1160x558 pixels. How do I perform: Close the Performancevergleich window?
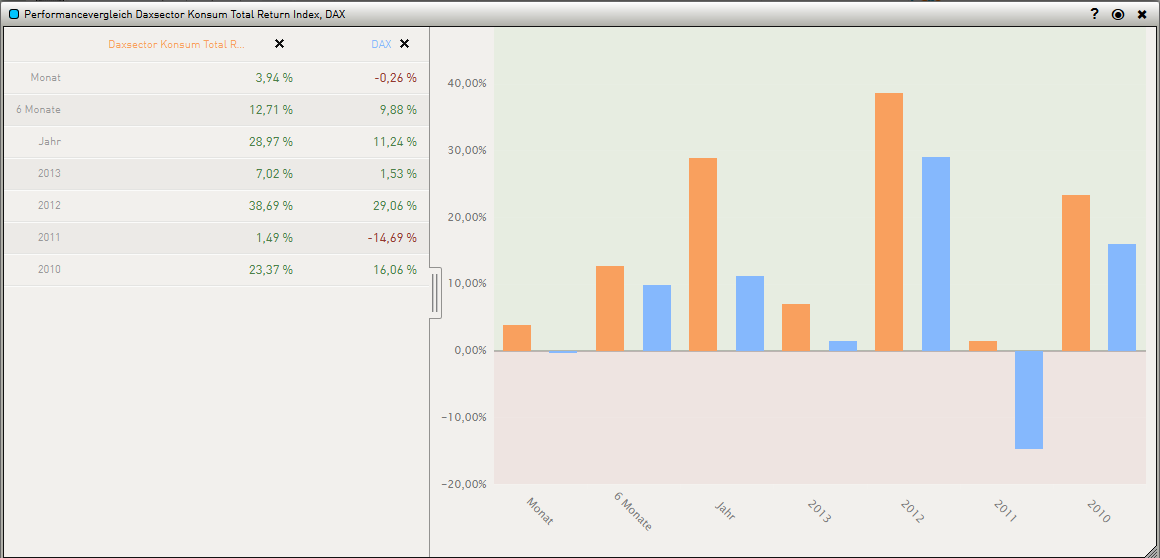1142,14
